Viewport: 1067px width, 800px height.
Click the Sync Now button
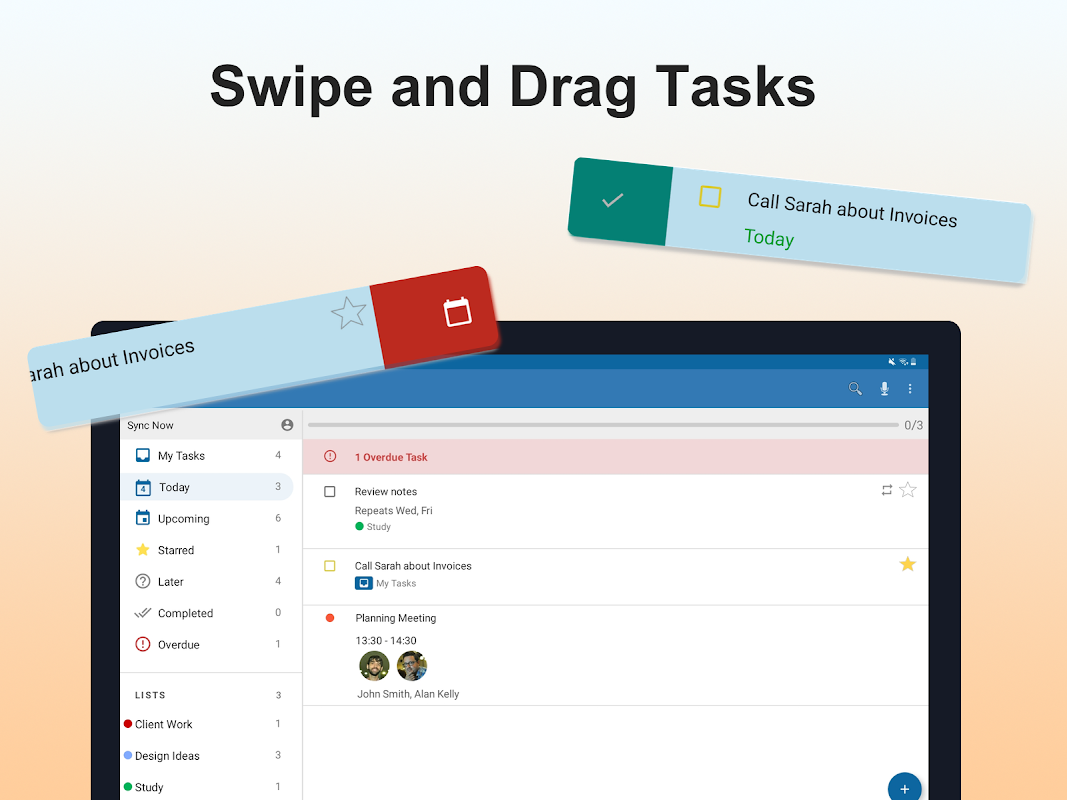[x=150, y=425]
